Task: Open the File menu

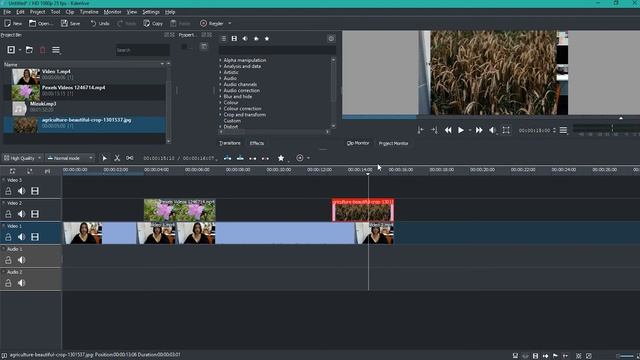Action: click(x=7, y=12)
